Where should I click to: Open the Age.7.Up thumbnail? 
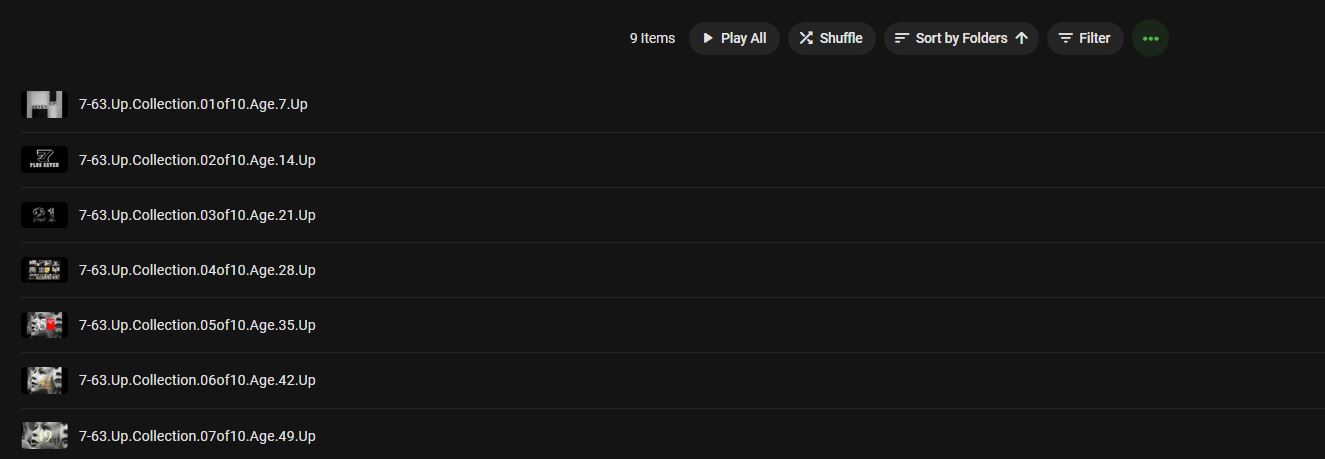[x=44, y=105]
